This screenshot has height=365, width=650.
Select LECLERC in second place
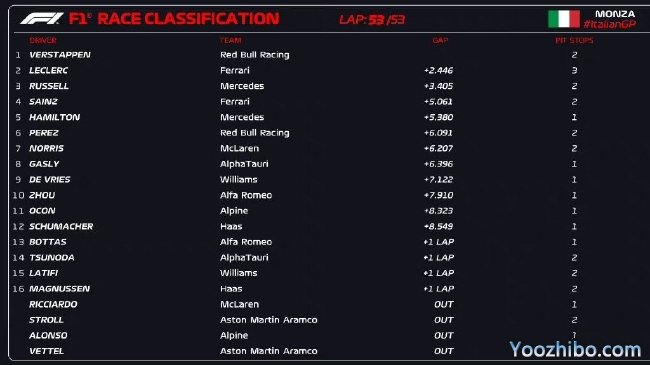click(49, 71)
